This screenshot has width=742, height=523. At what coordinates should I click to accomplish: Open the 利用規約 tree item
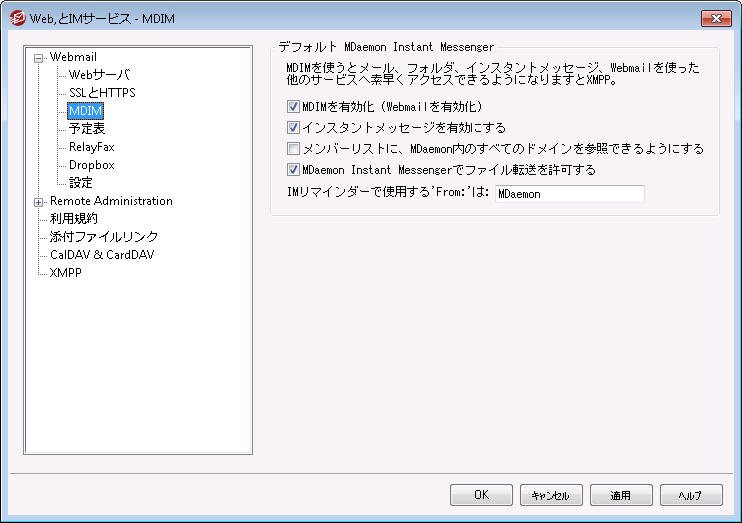click(x=74, y=219)
